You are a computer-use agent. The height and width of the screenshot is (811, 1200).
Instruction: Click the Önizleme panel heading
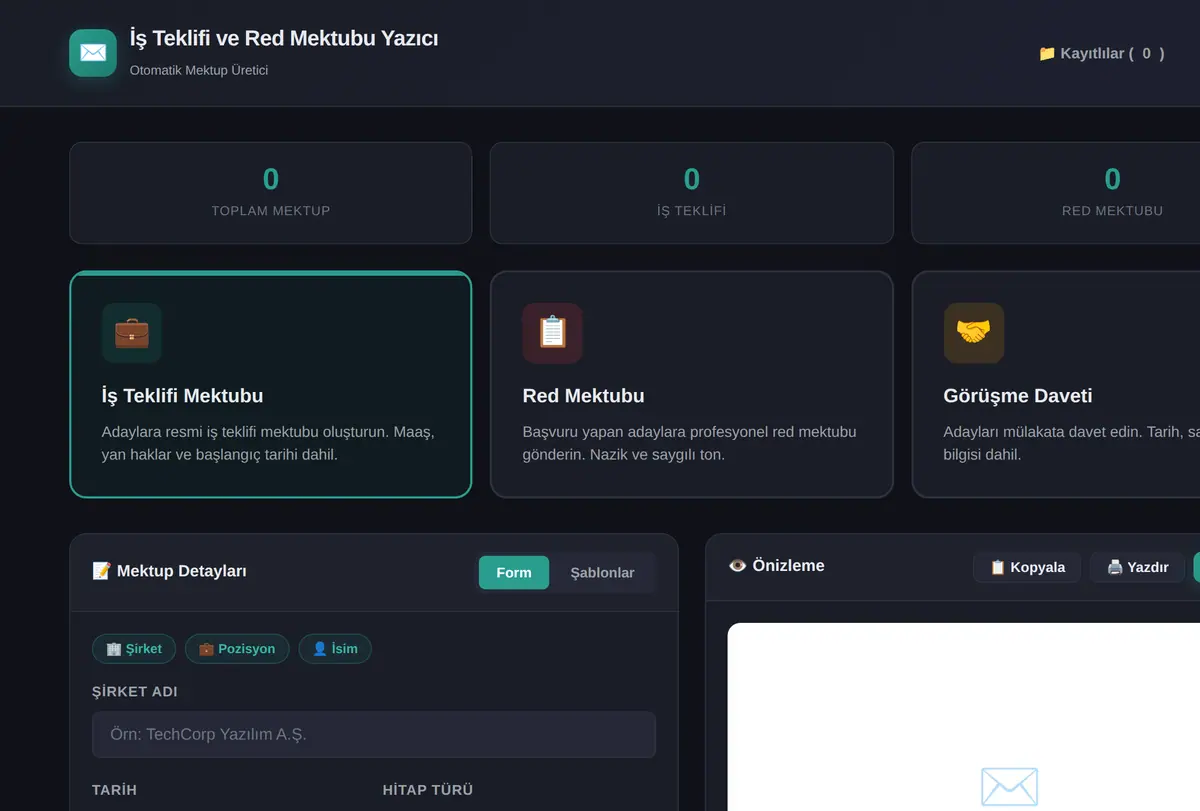[777, 565]
